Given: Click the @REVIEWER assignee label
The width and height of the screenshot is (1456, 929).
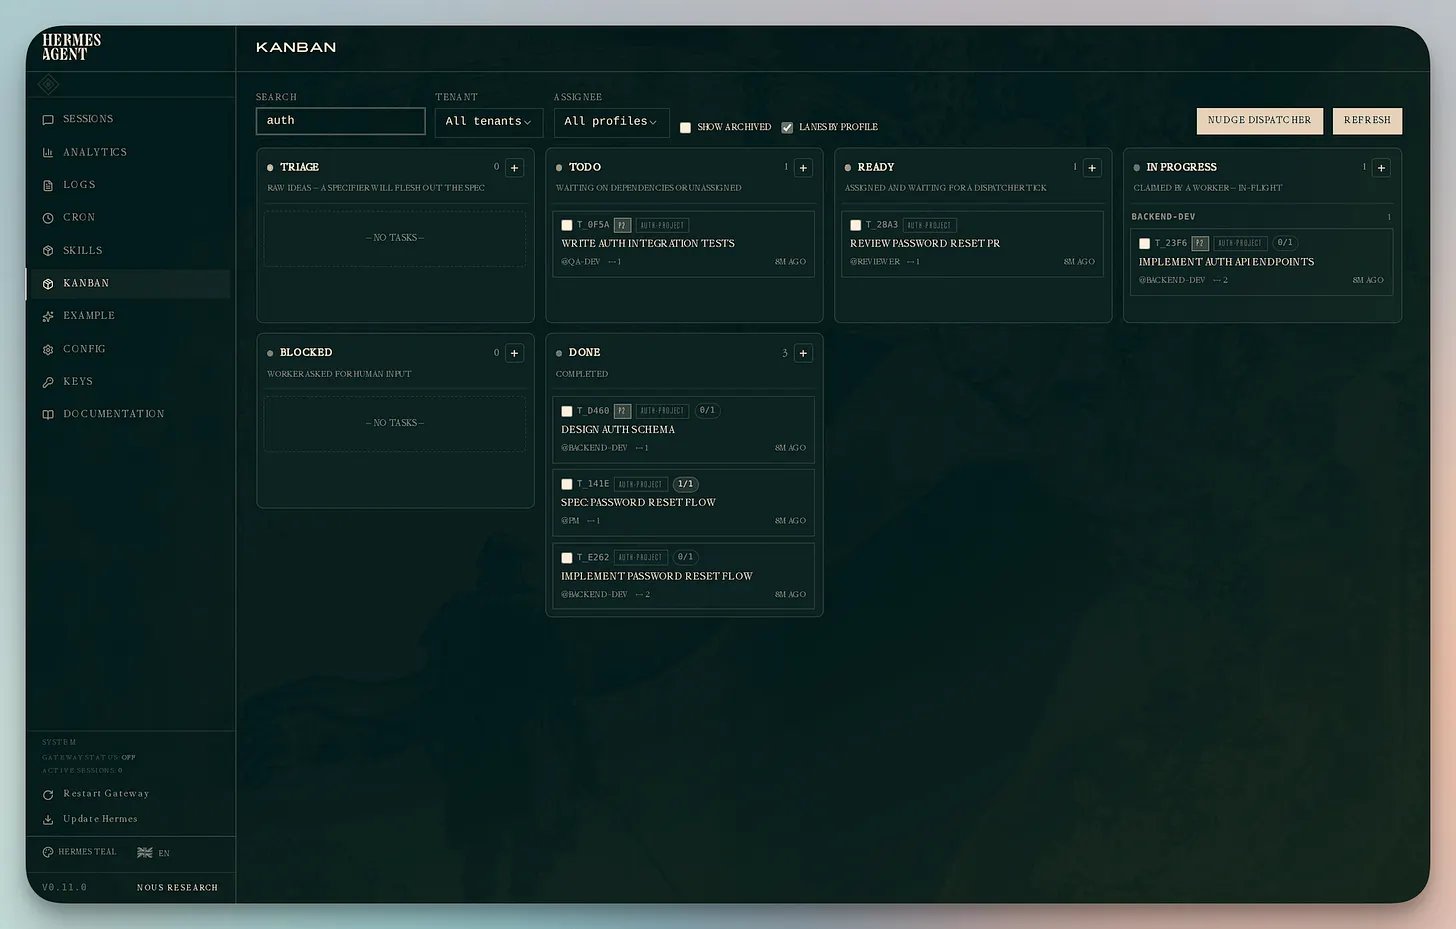Looking at the screenshot, I should 875,262.
